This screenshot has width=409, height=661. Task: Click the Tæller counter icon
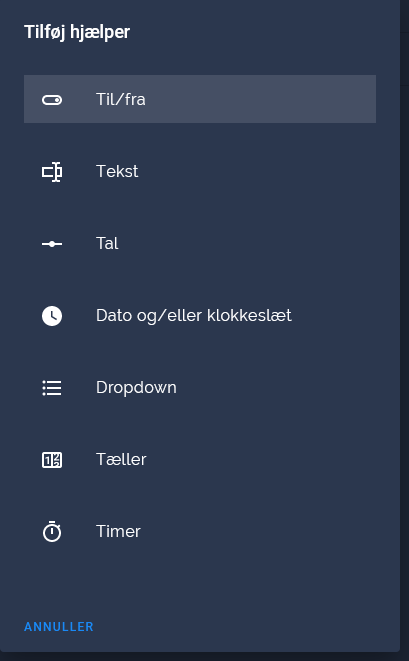coord(52,460)
